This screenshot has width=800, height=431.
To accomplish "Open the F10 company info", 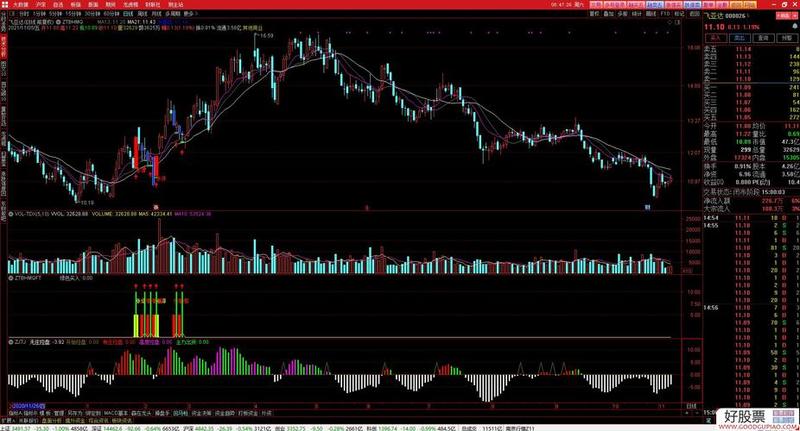I will [x=665, y=14].
